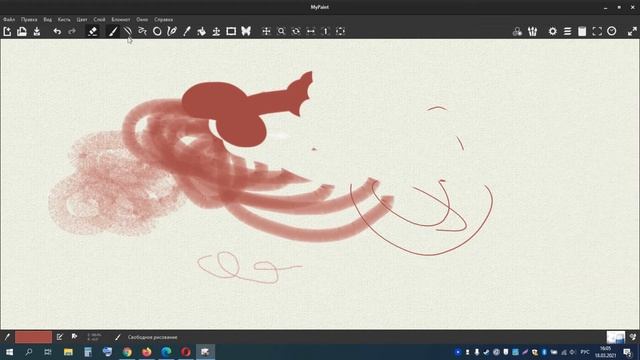This screenshot has height=360, width=640.
Task: Redo the undone stroke
Action: 72,31
